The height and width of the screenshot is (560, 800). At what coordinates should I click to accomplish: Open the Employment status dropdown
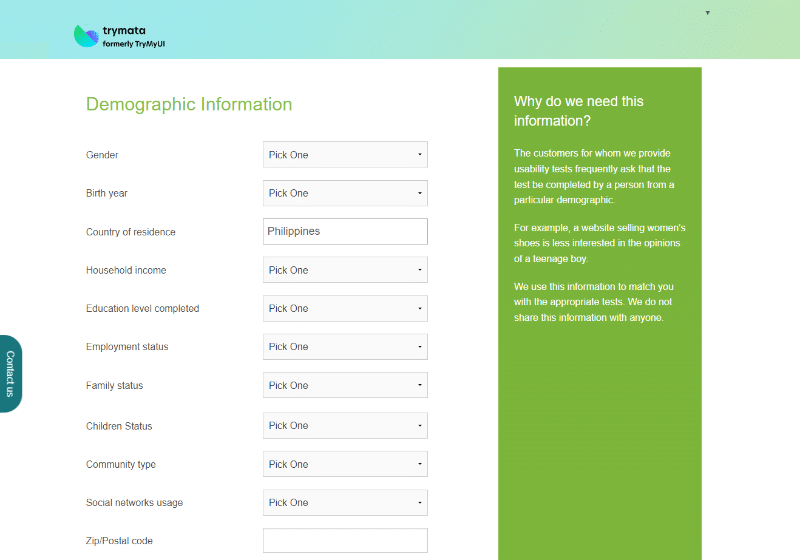345,347
